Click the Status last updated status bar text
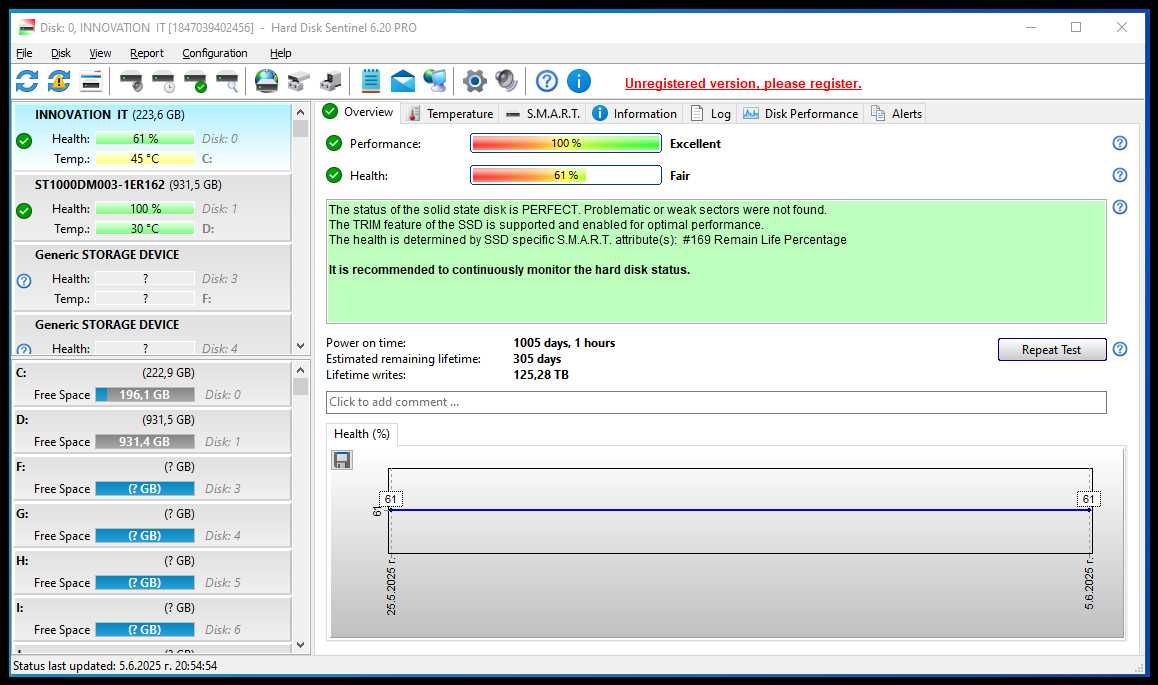Screen dimensions: 1158x685 pyautogui.click(x=115, y=666)
